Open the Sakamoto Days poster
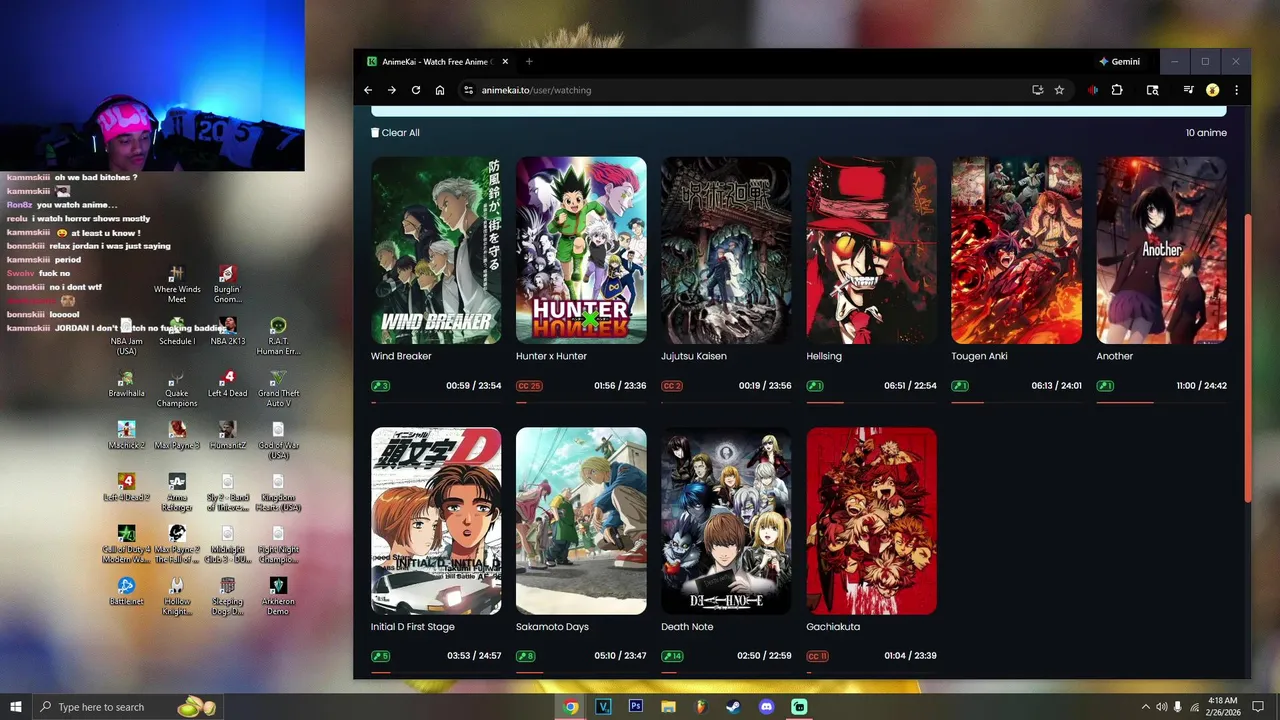This screenshot has width=1280, height=720. [581, 521]
